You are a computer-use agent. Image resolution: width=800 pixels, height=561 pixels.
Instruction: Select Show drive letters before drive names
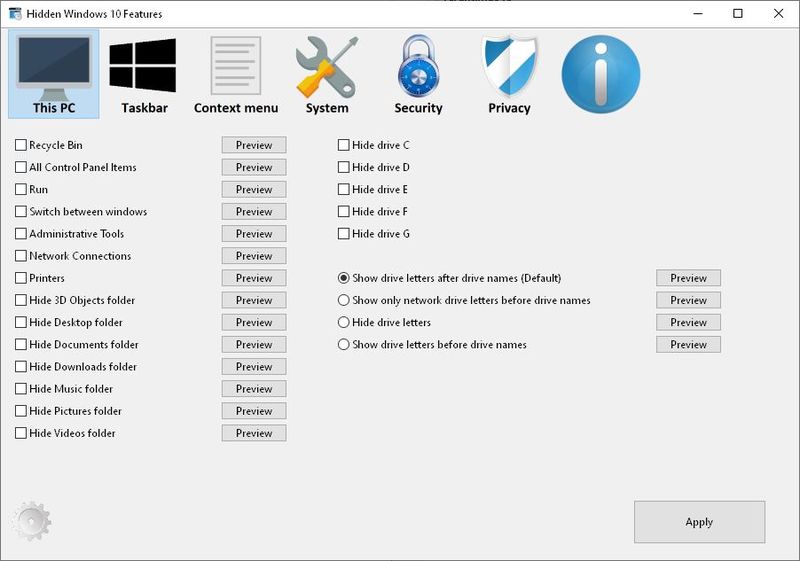tap(343, 345)
